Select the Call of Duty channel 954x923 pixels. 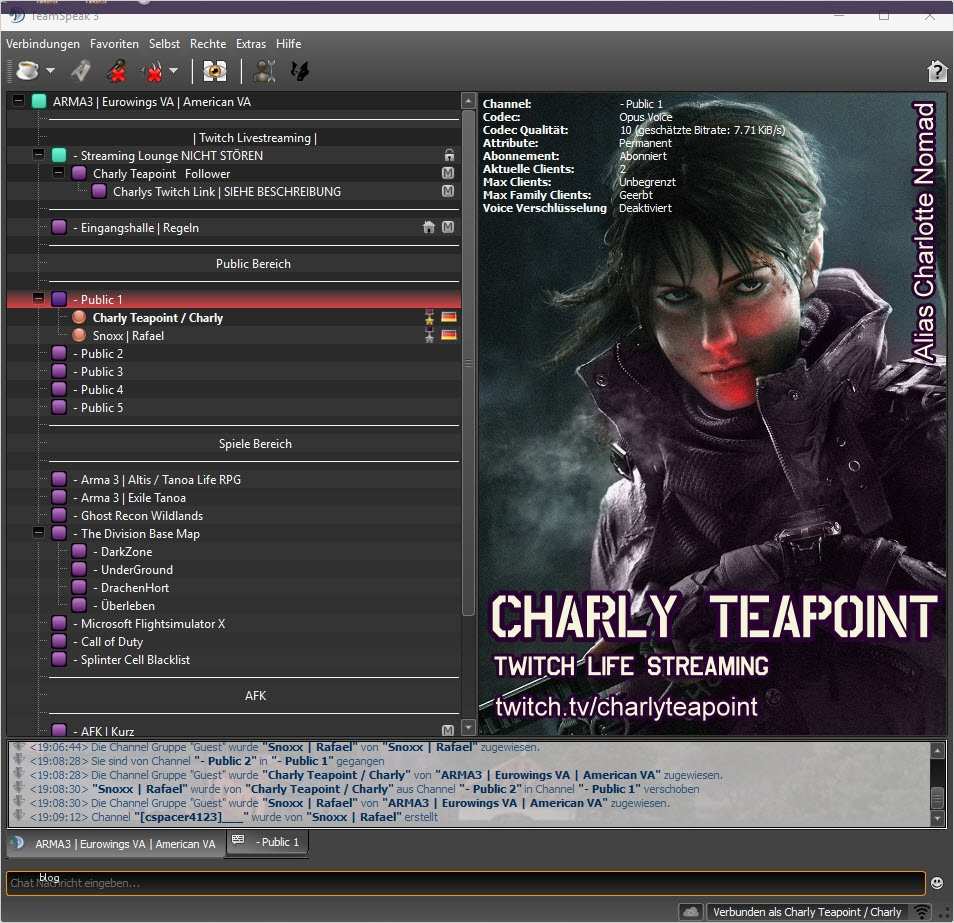(112, 642)
